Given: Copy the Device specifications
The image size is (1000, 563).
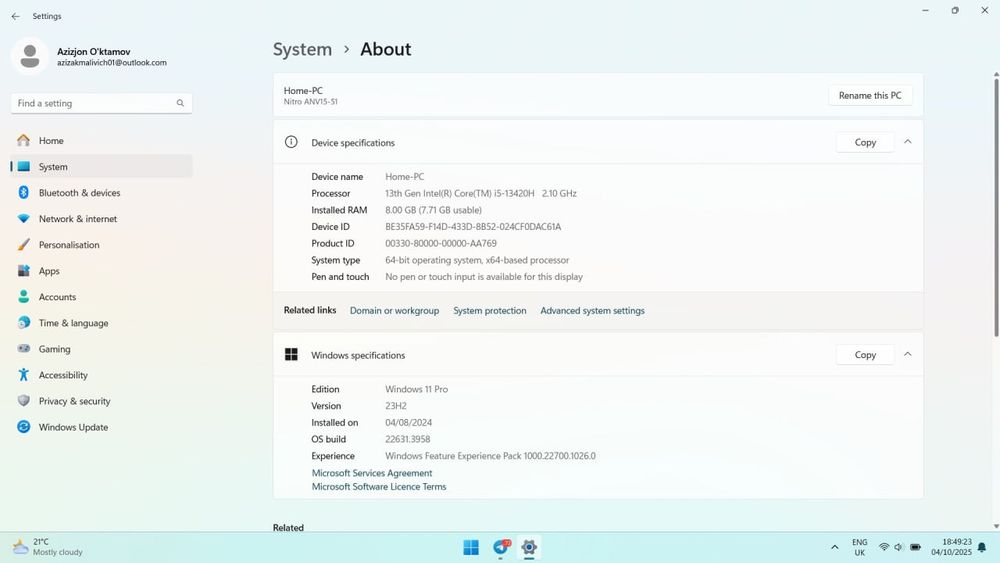Looking at the screenshot, I should (865, 142).
